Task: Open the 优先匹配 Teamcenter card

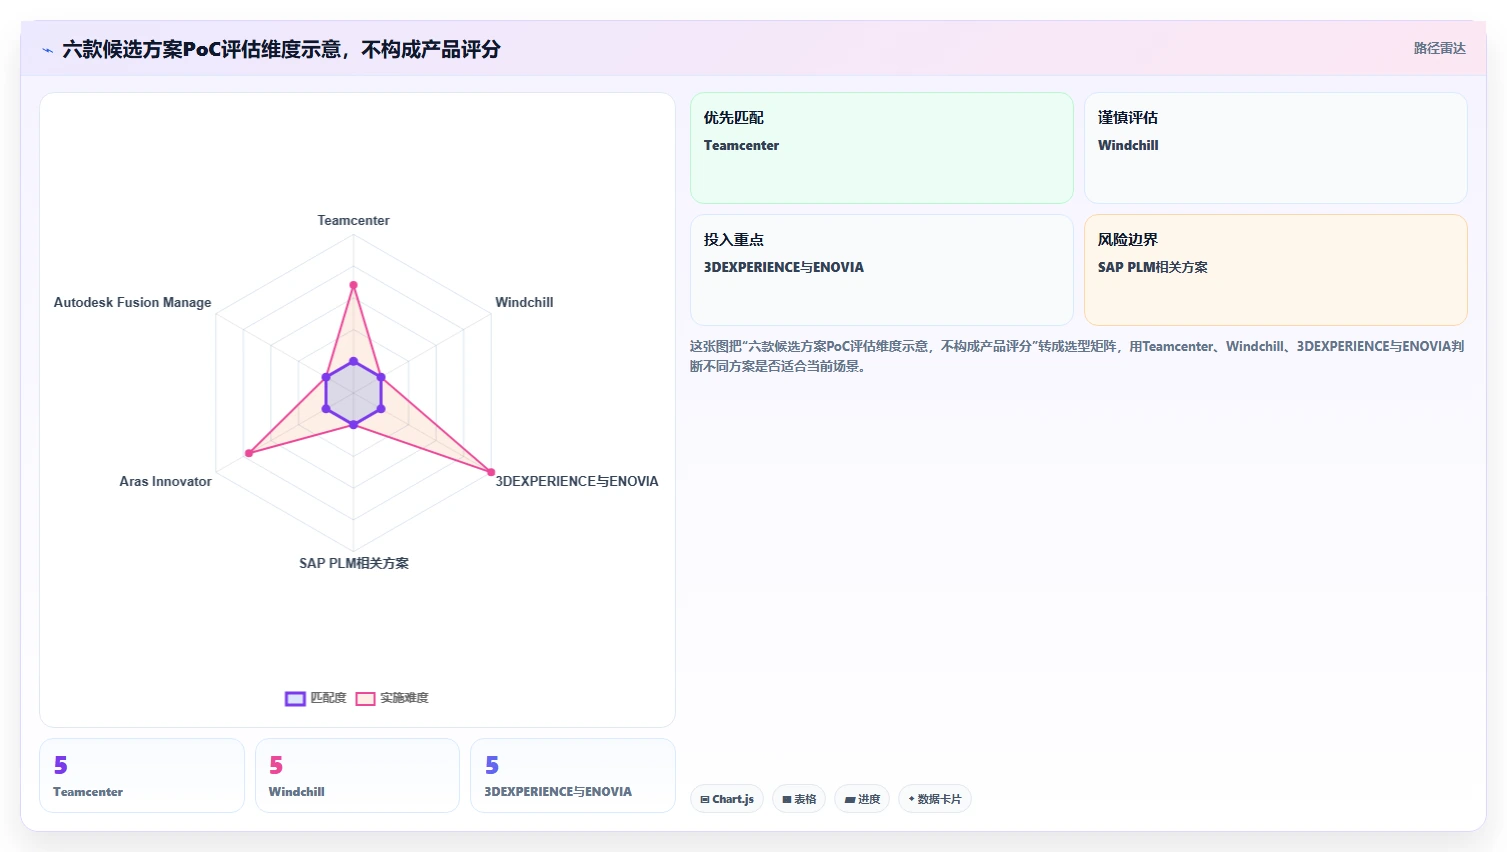Action: coord(881,148)
